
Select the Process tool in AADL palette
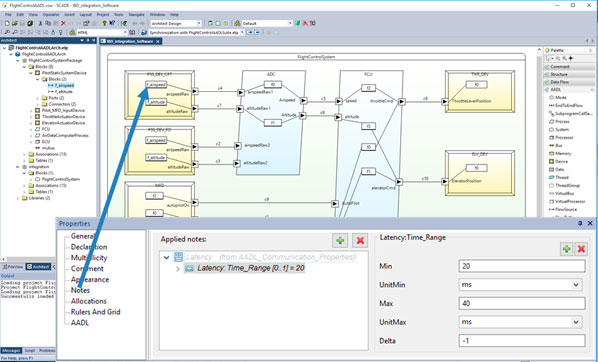pos(560,121)
